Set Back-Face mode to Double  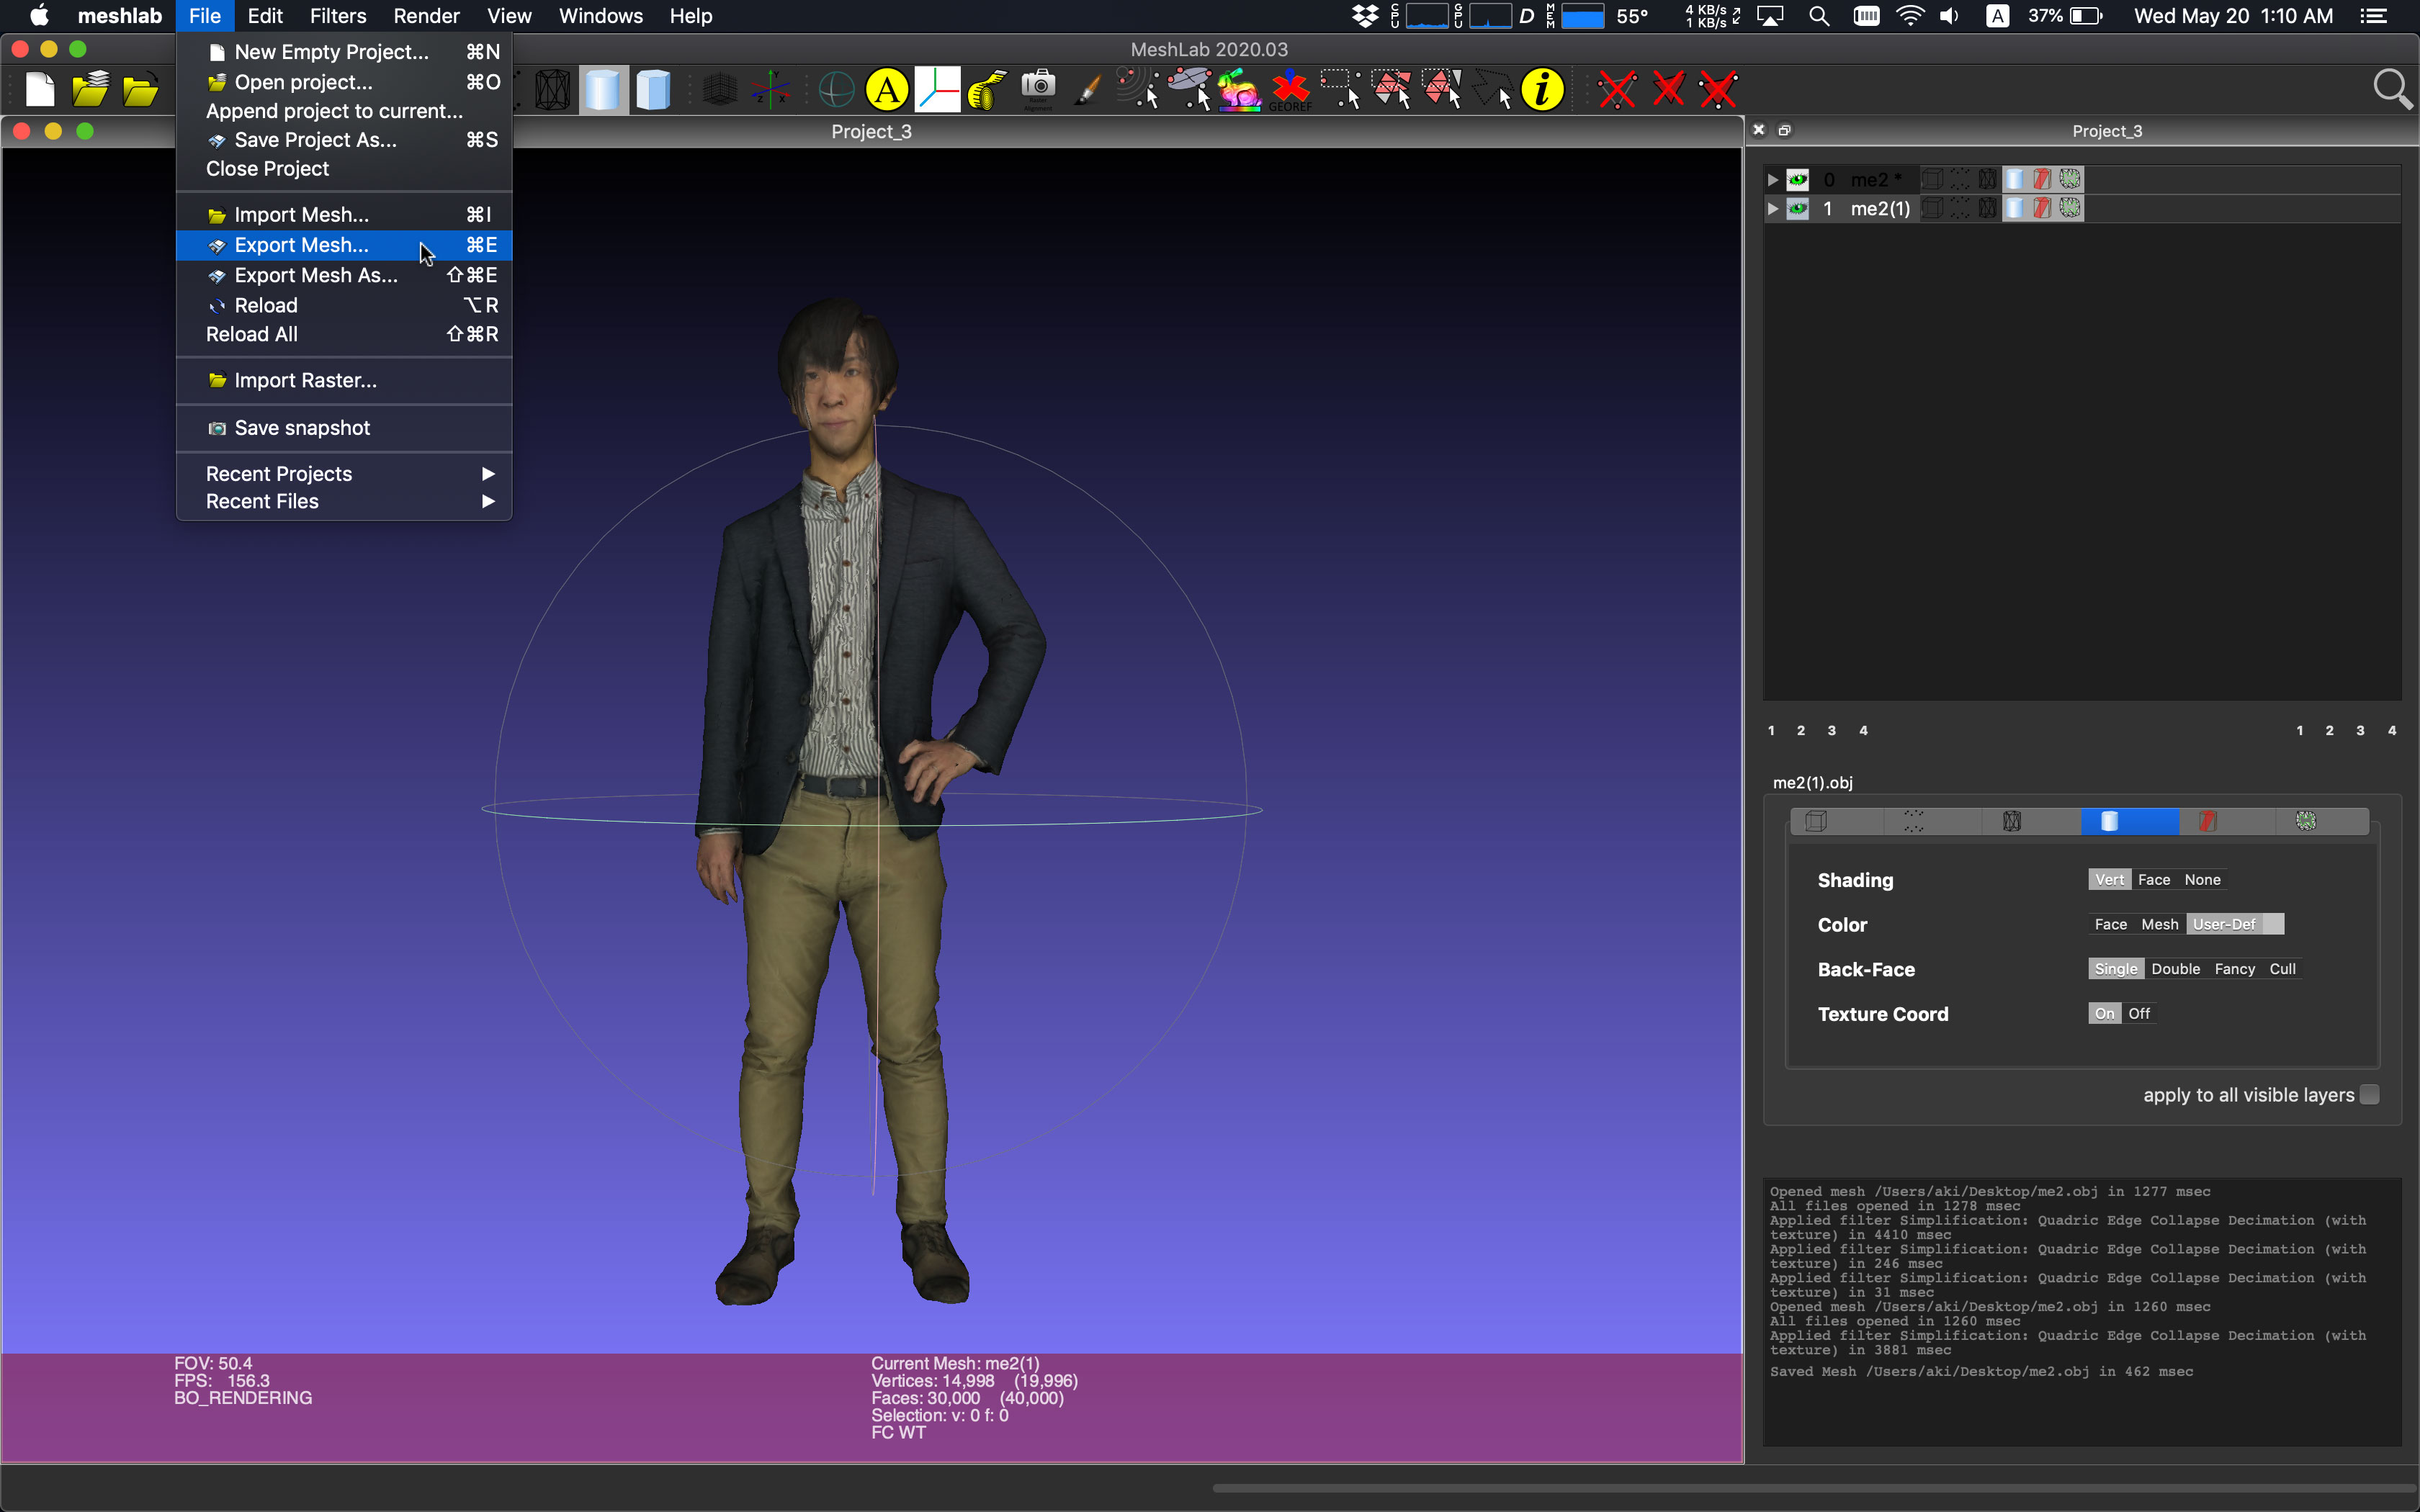tap(2175, 969)
